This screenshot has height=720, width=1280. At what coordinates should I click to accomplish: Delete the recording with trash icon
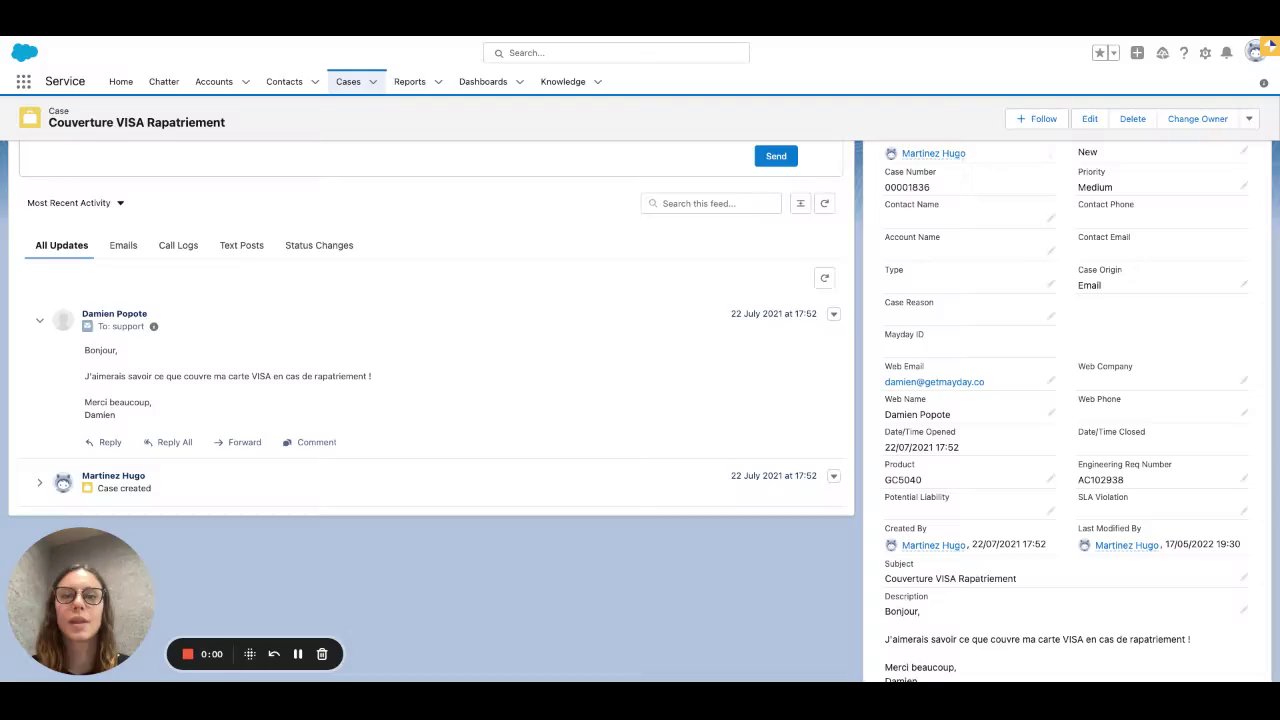(x=322, y=654)
